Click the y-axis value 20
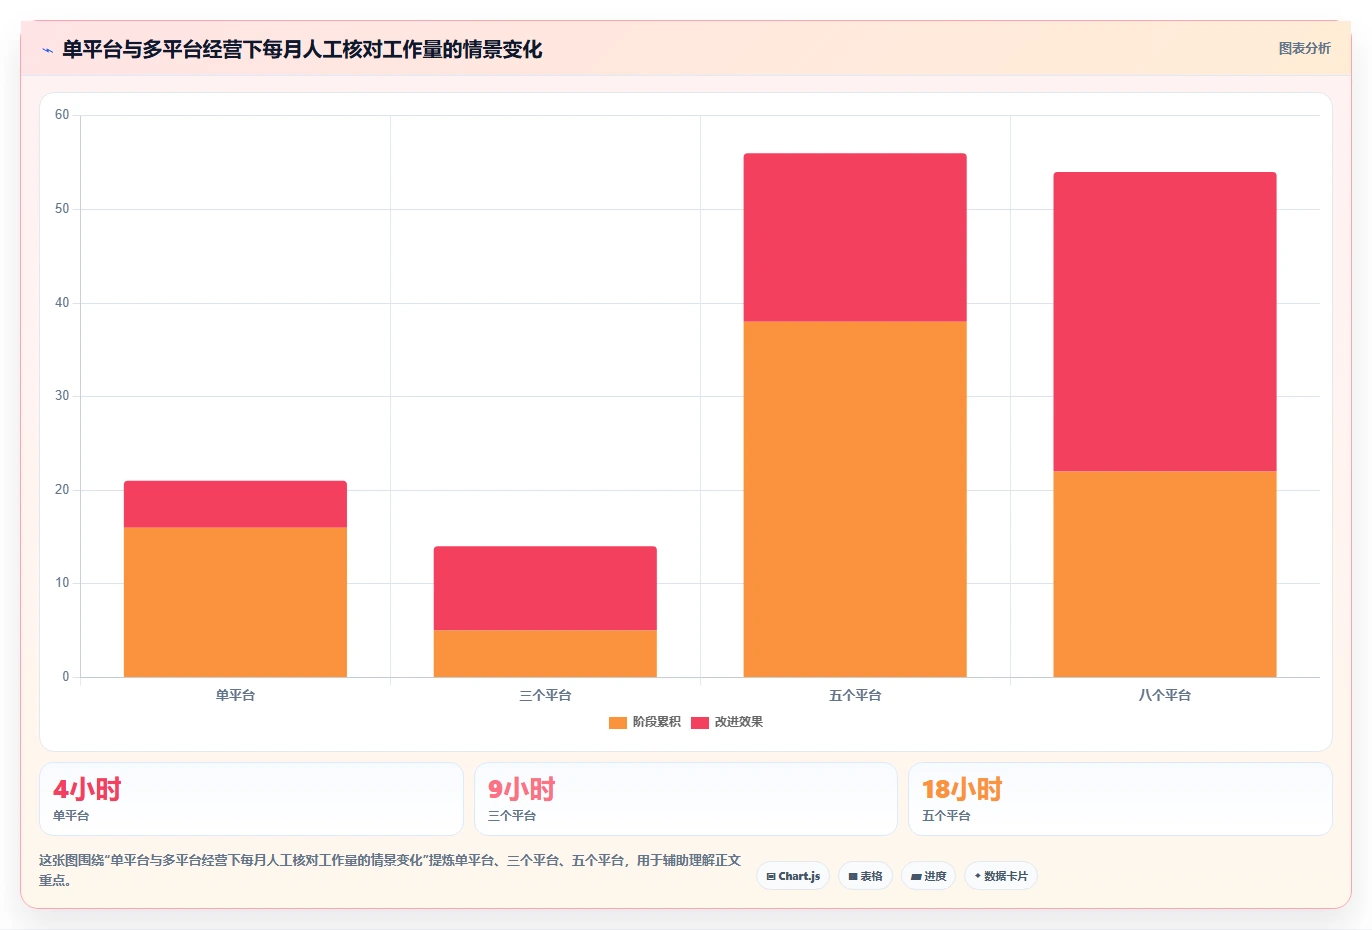This screenshot has height=930, width=1372. (62, 490)
